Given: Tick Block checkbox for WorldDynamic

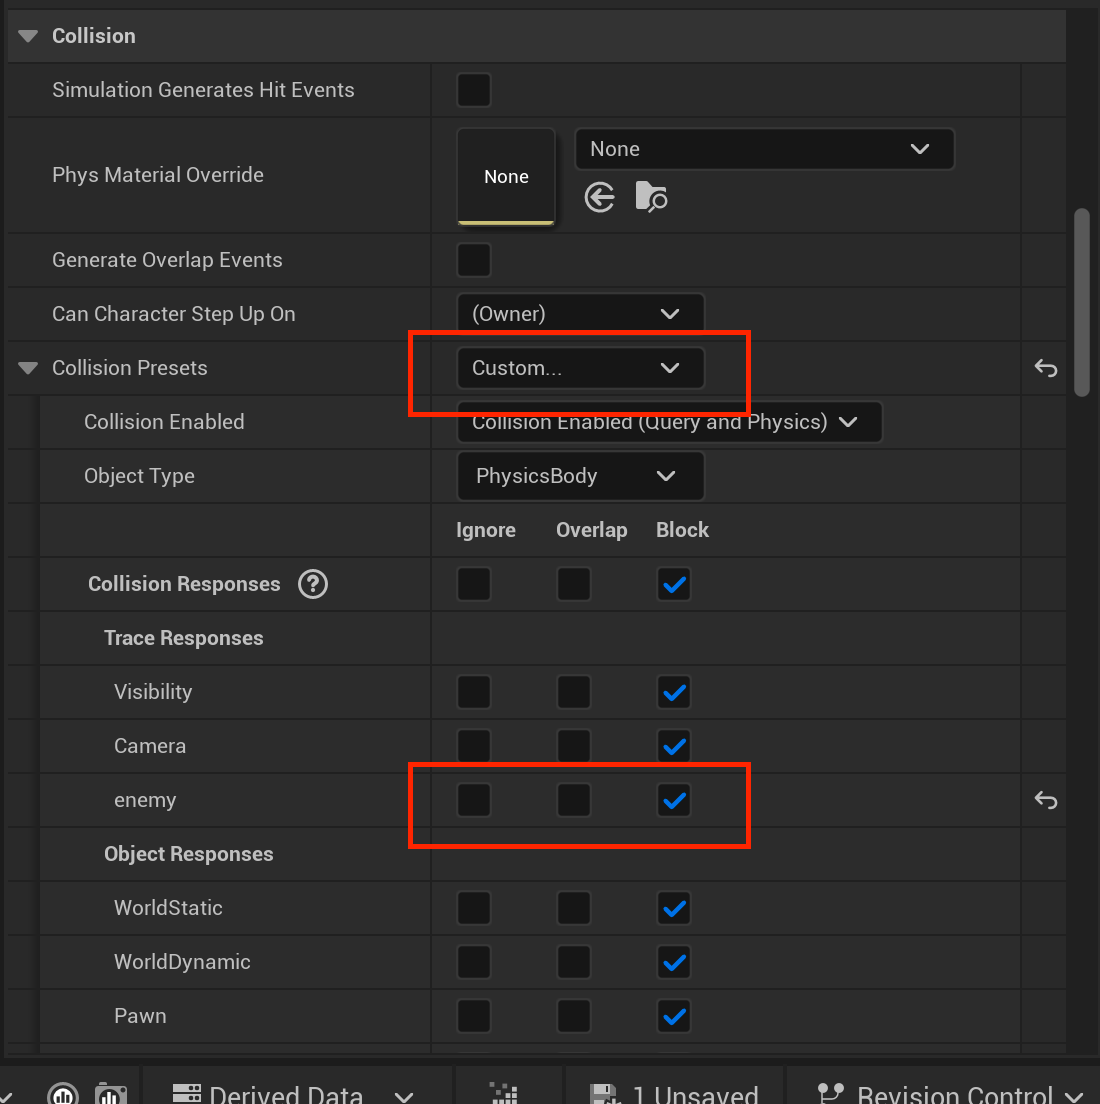Looking at the screenshot, I should coord(674,962).
